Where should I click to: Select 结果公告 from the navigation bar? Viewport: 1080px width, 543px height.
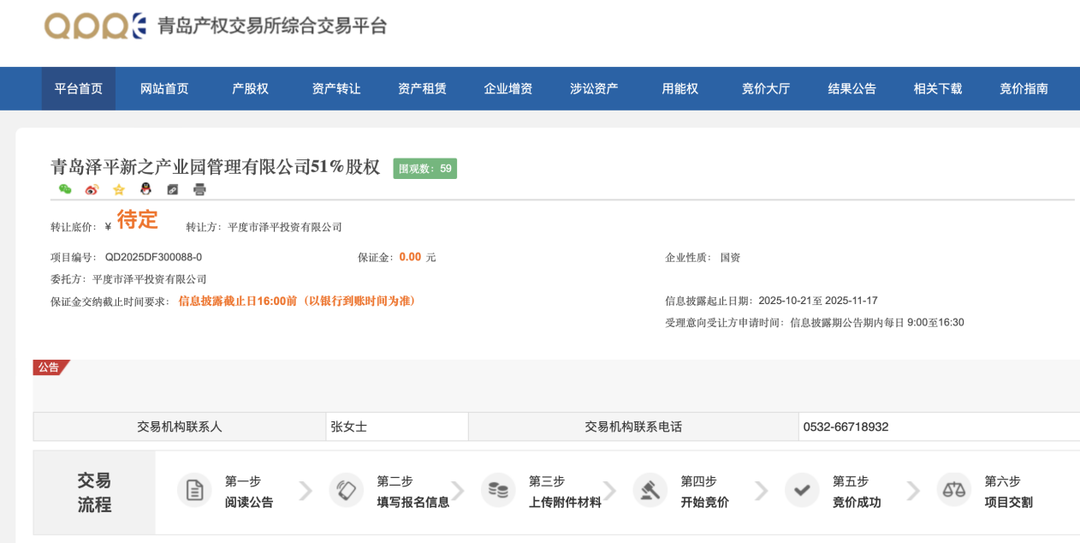(x=852, y=89)
